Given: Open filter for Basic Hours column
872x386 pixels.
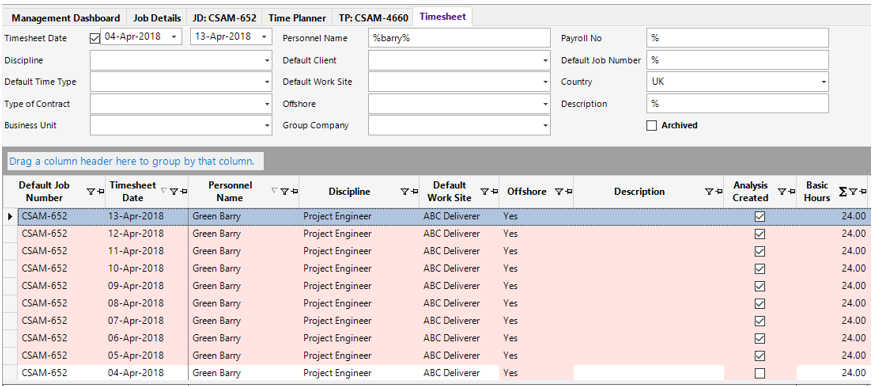Looking at the screenshot, I should [853, 192].
